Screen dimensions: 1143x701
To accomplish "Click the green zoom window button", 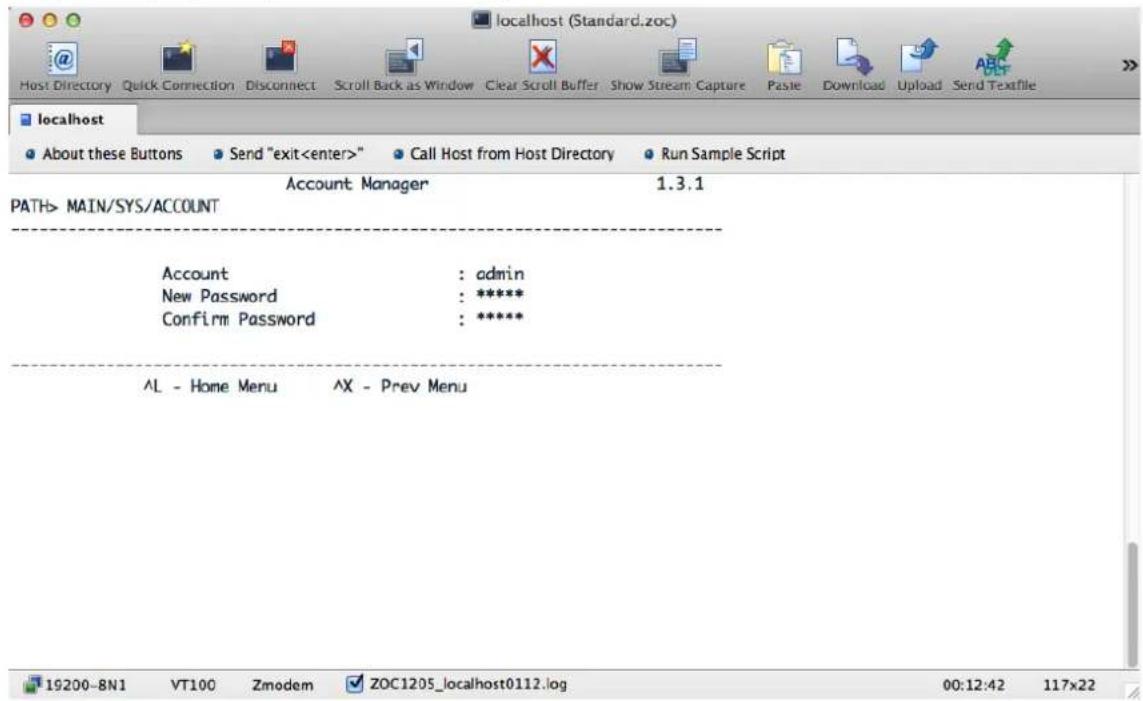I will coord(74,20).
